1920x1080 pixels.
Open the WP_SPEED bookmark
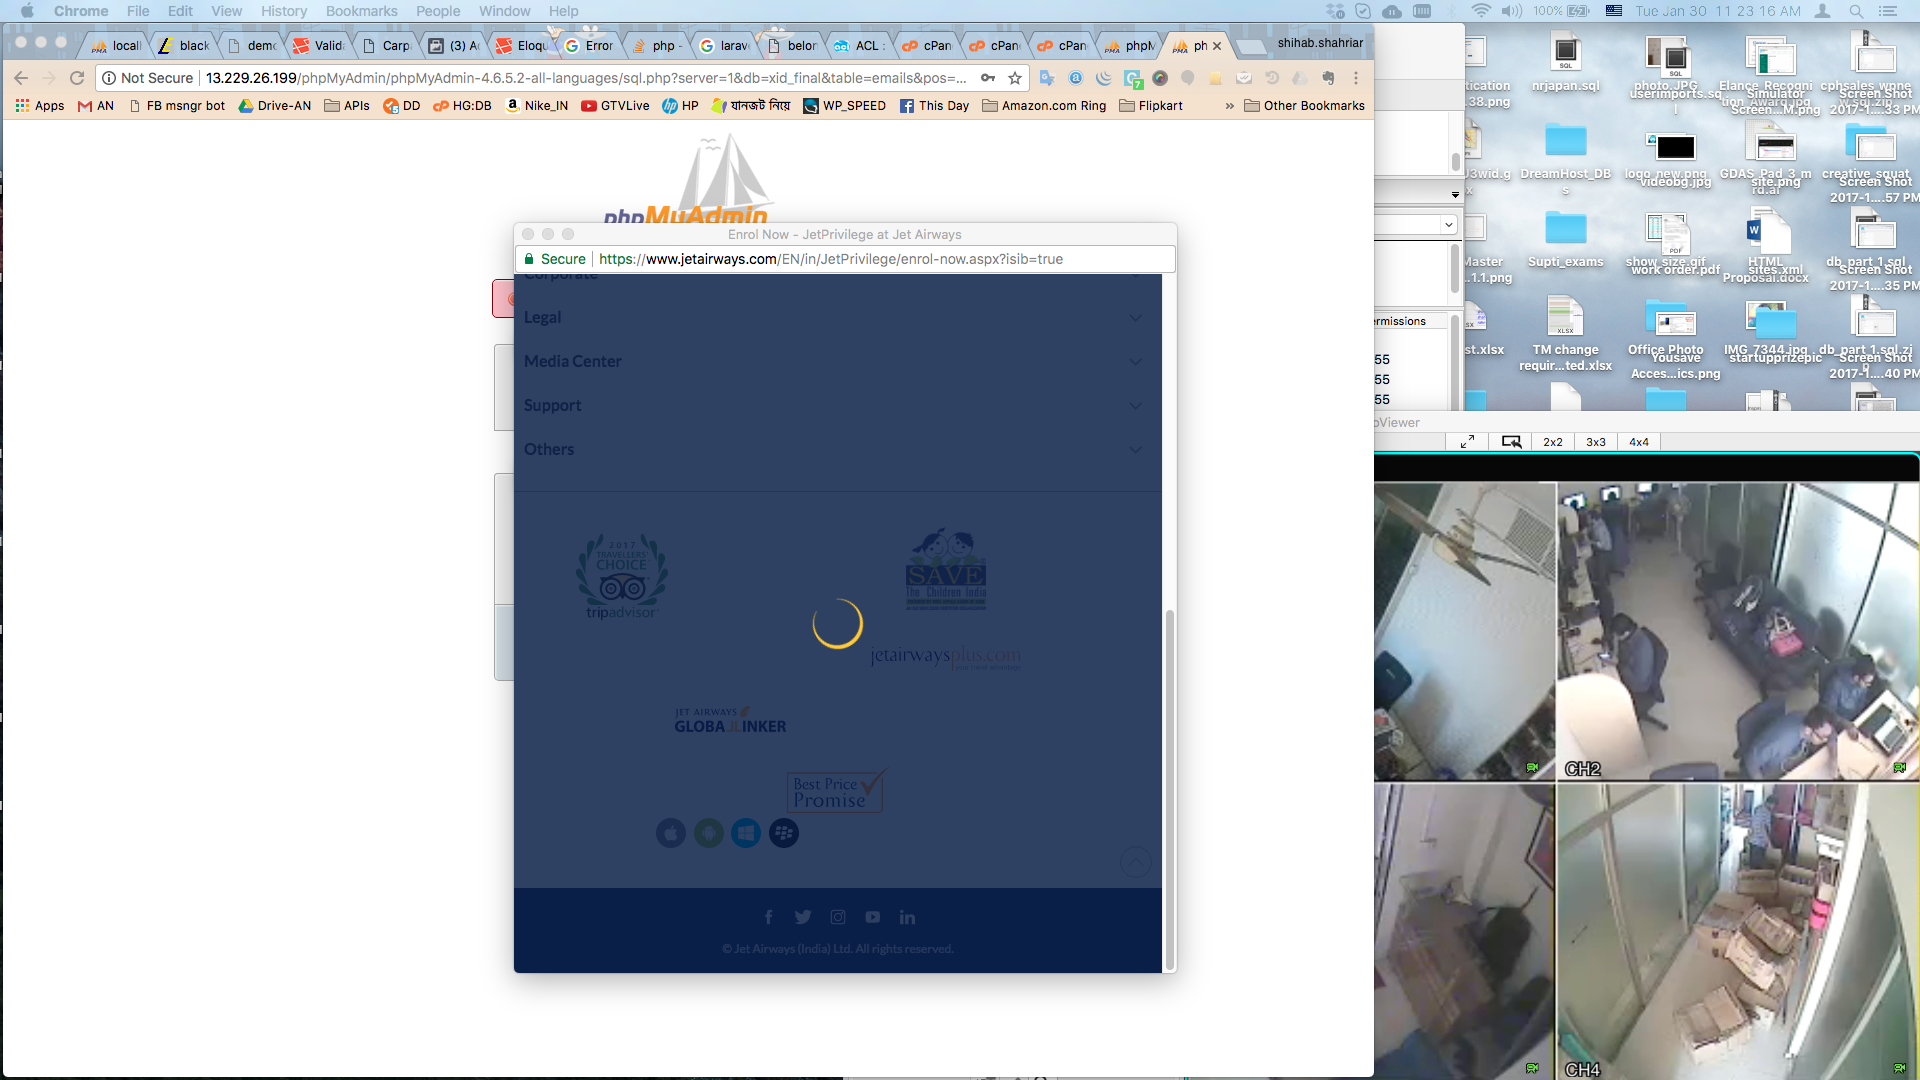845,106
